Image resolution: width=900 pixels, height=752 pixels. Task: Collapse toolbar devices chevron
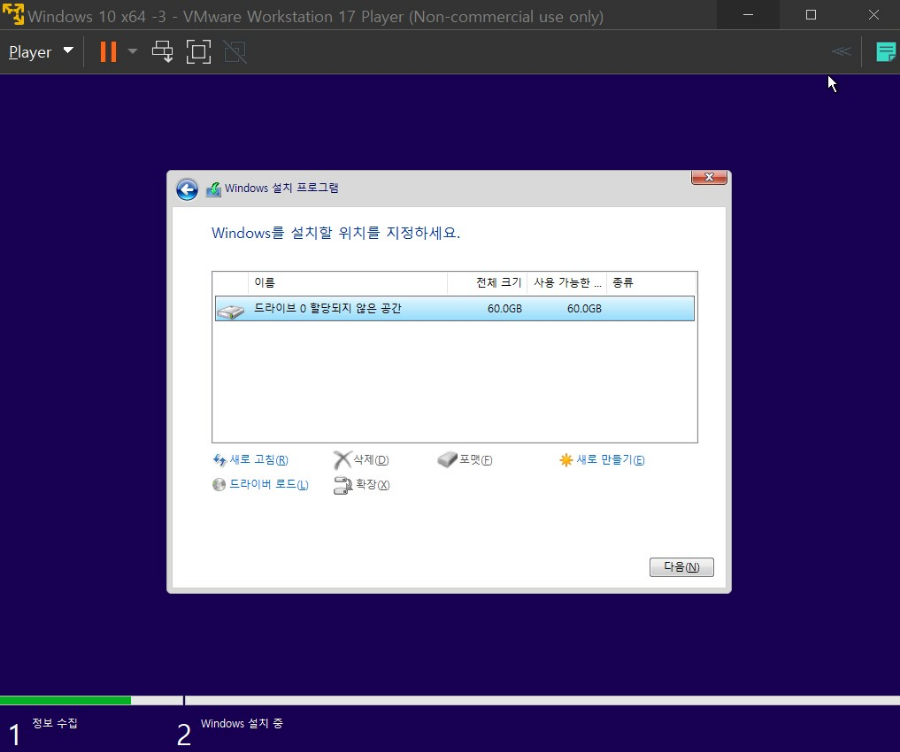click(x=841, y=52)
